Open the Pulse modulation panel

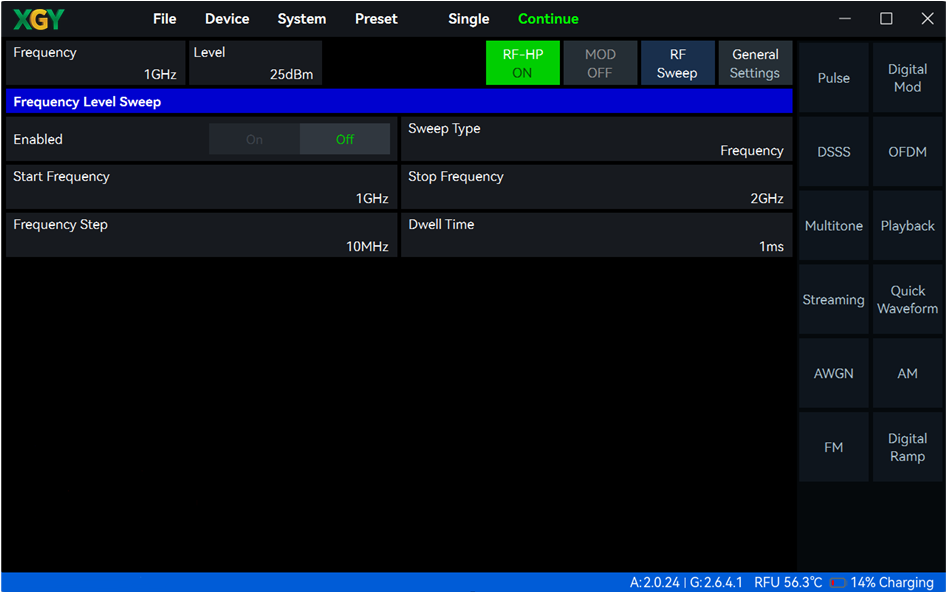click(833, 78)
